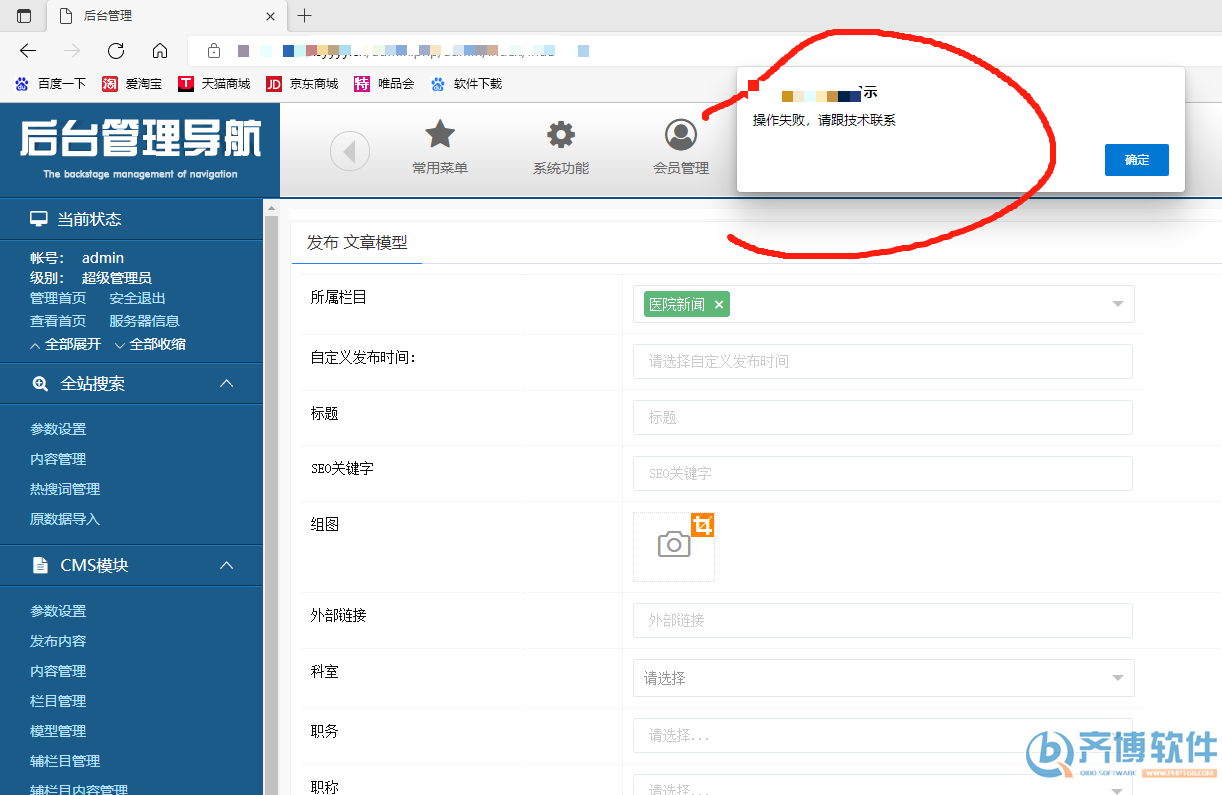Click 安全退出 to log out

tap(138, 298)
